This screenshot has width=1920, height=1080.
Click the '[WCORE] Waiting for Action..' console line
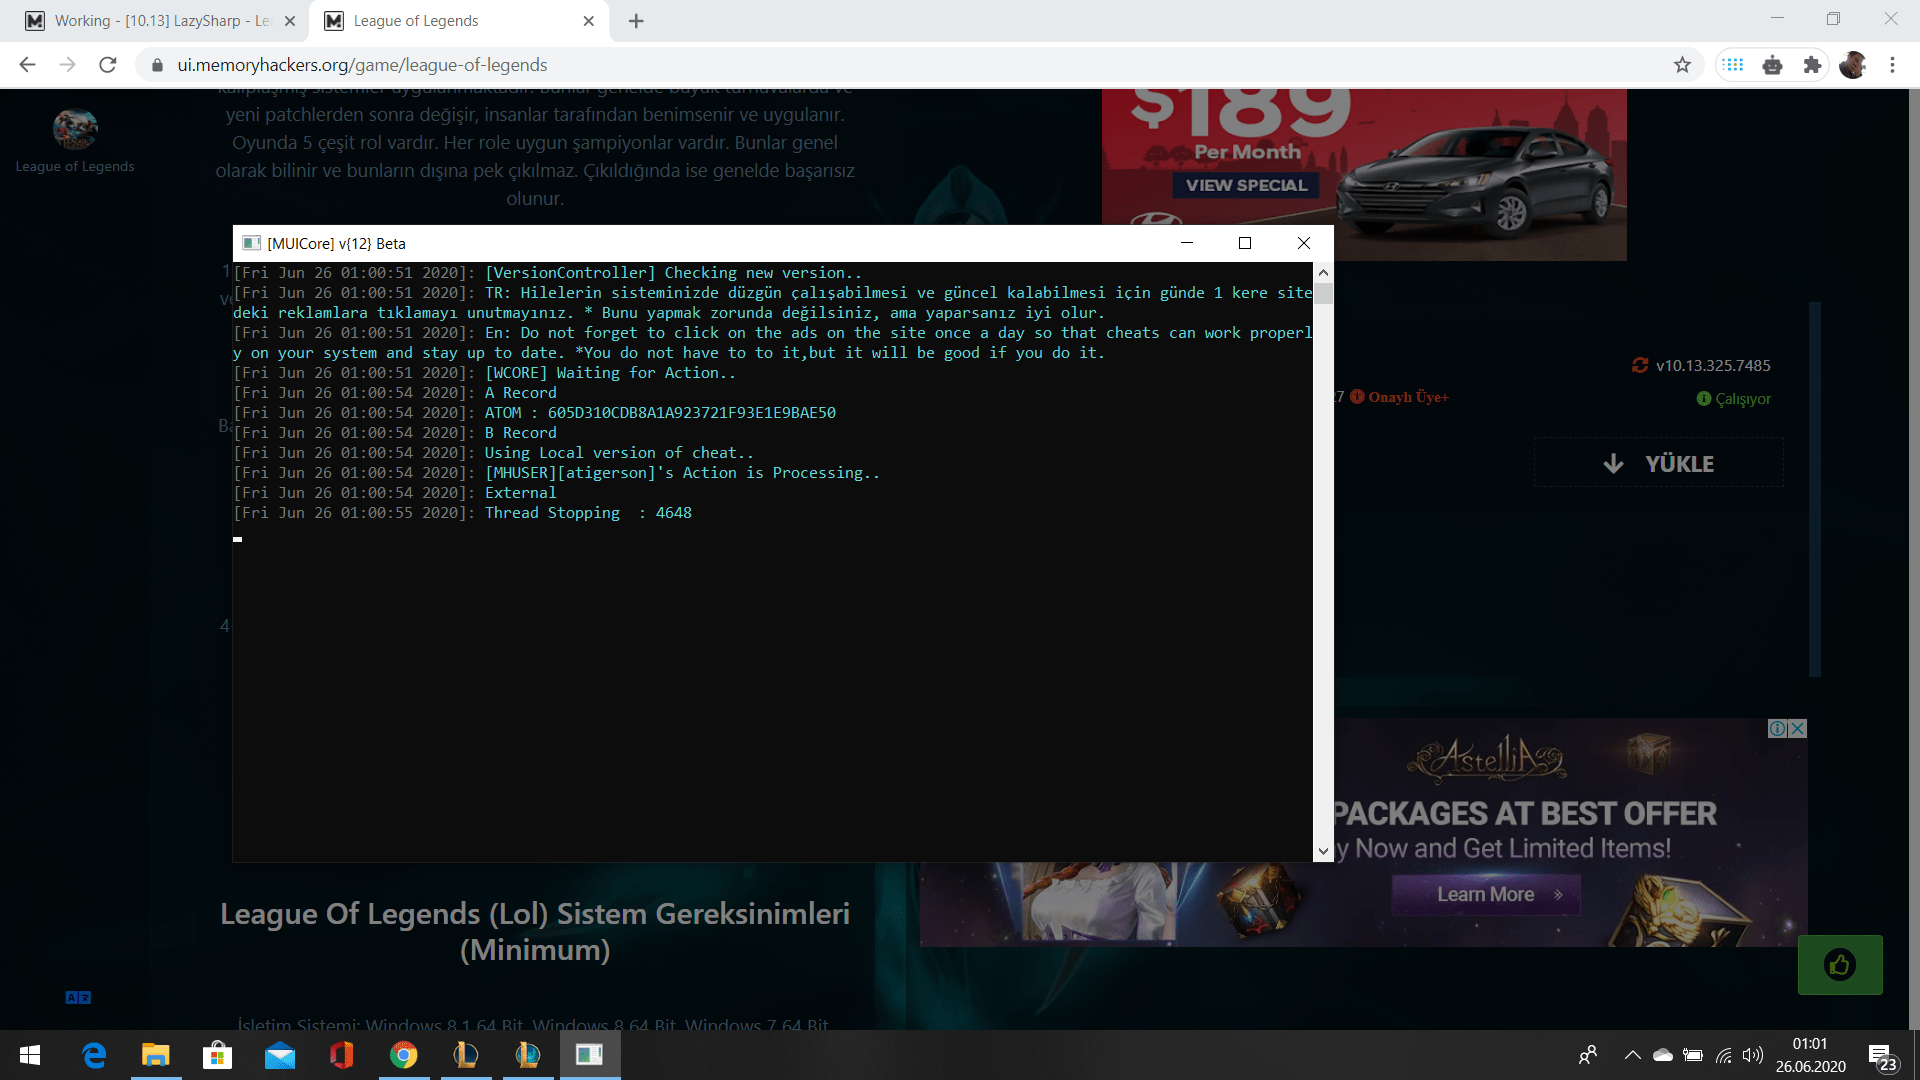tap(610, 372)
